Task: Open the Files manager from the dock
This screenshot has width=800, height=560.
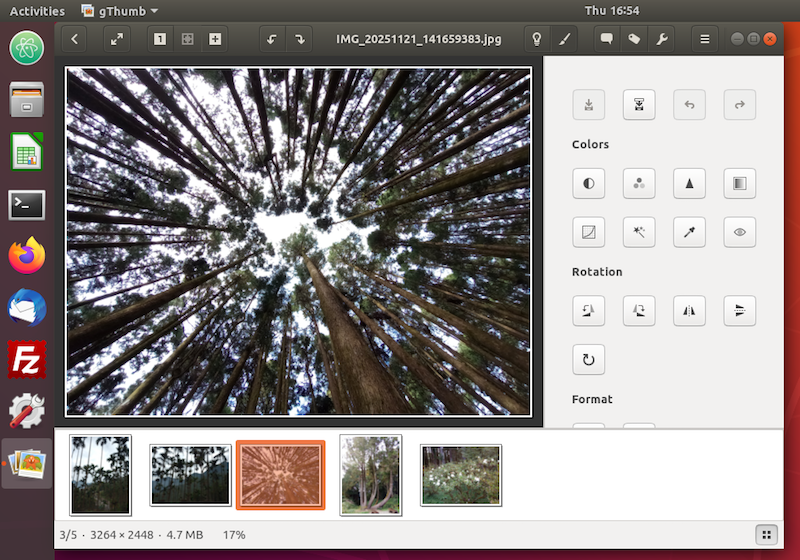Action: click(x=27, y=100)
